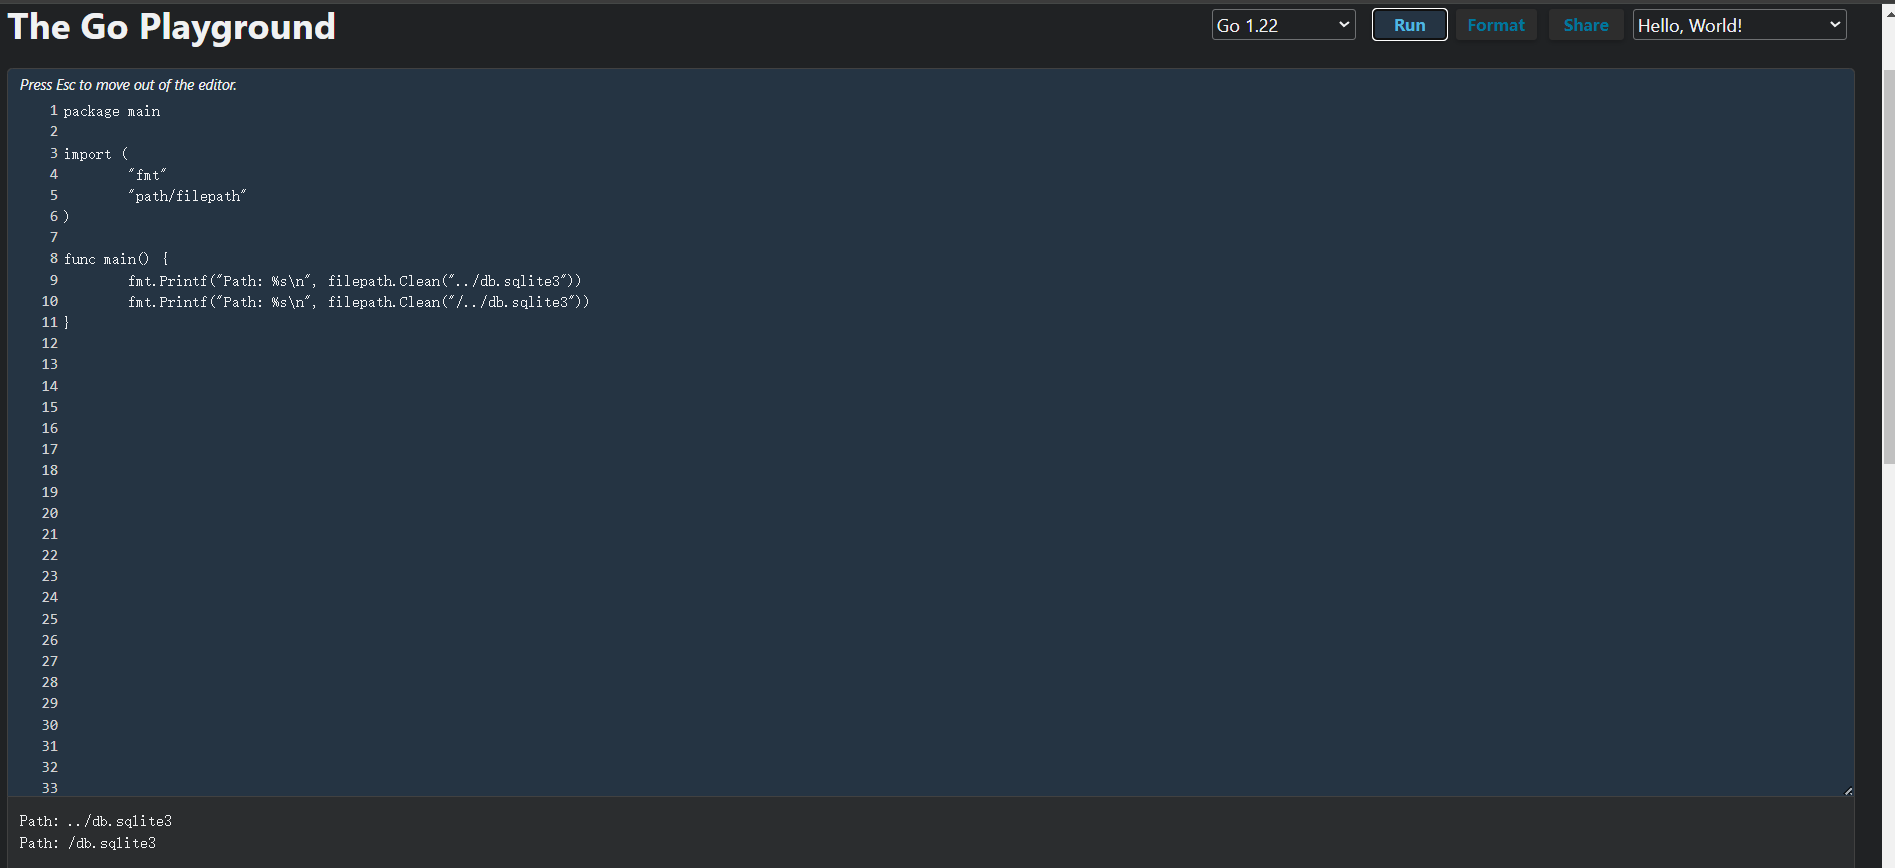The height and width of the screenshot is (868, 1895).
Task: Click line number 33 in the gutter
Action: coord(50,788)
